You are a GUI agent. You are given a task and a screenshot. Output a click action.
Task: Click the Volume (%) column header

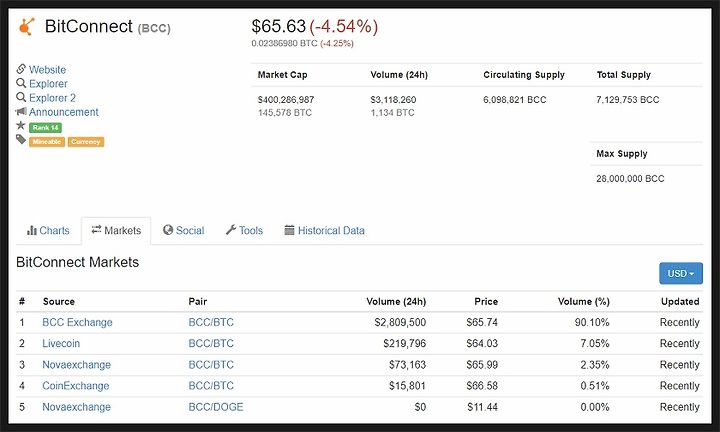584,302
